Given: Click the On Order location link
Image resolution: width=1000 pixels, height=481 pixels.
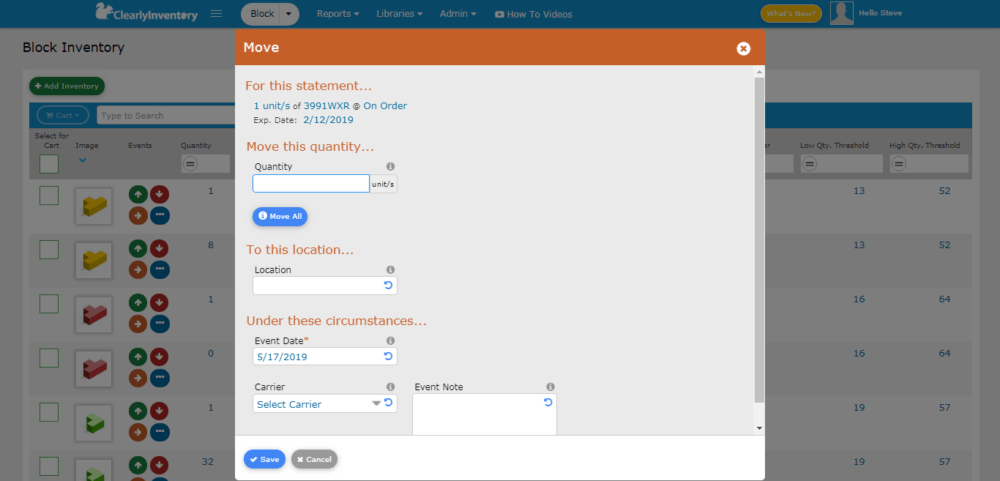Looking at the screenshot, I should pyautogui.click(x=385, y=106).
